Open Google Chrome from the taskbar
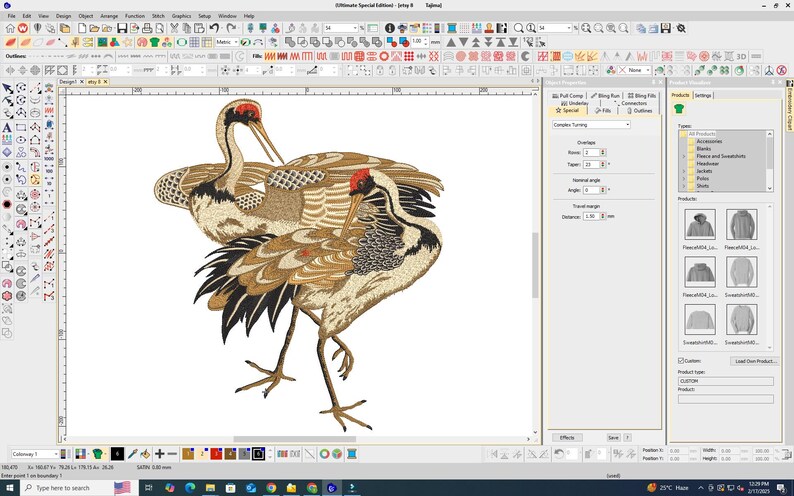 click(271, 488)
